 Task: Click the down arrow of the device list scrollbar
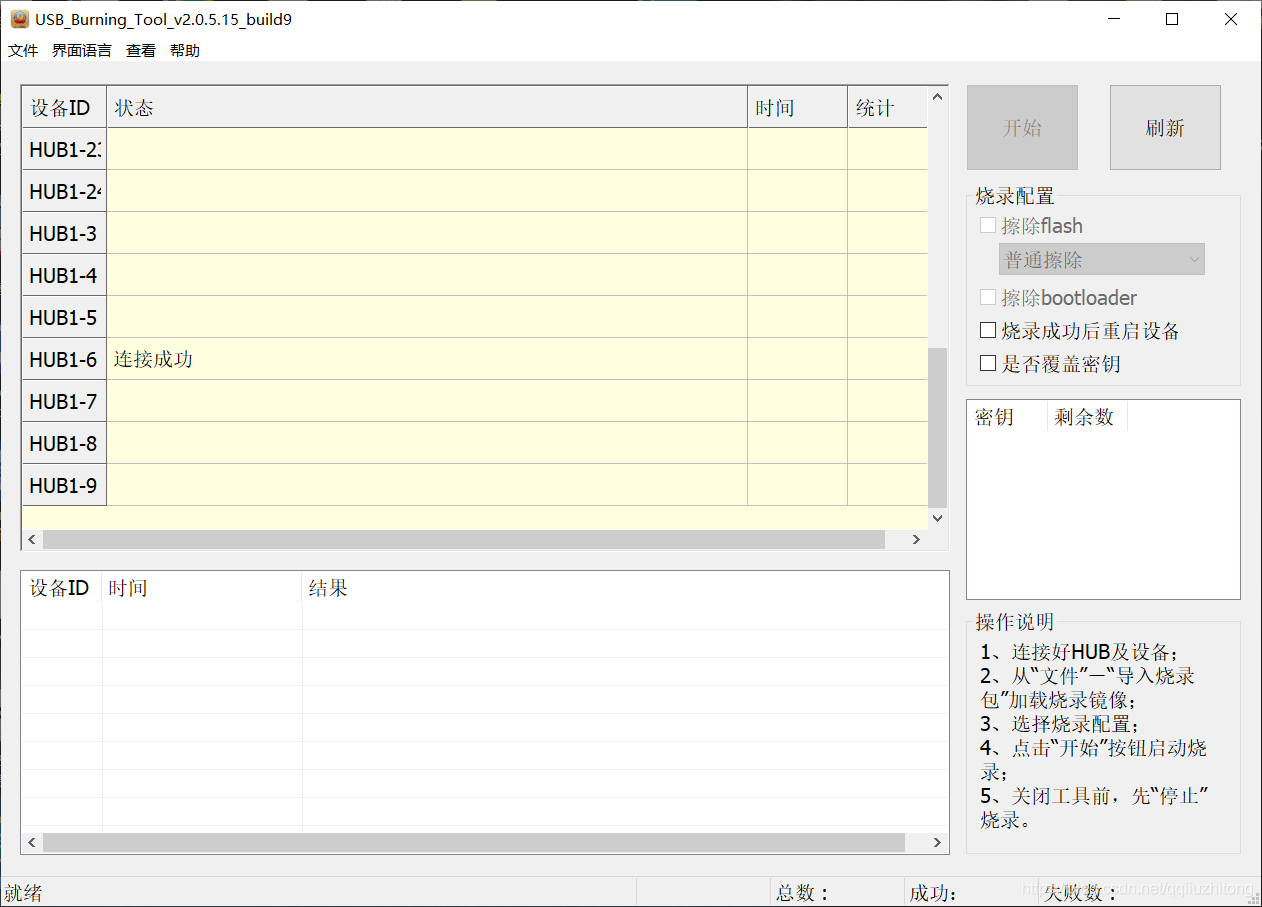[x=937, y=518]
